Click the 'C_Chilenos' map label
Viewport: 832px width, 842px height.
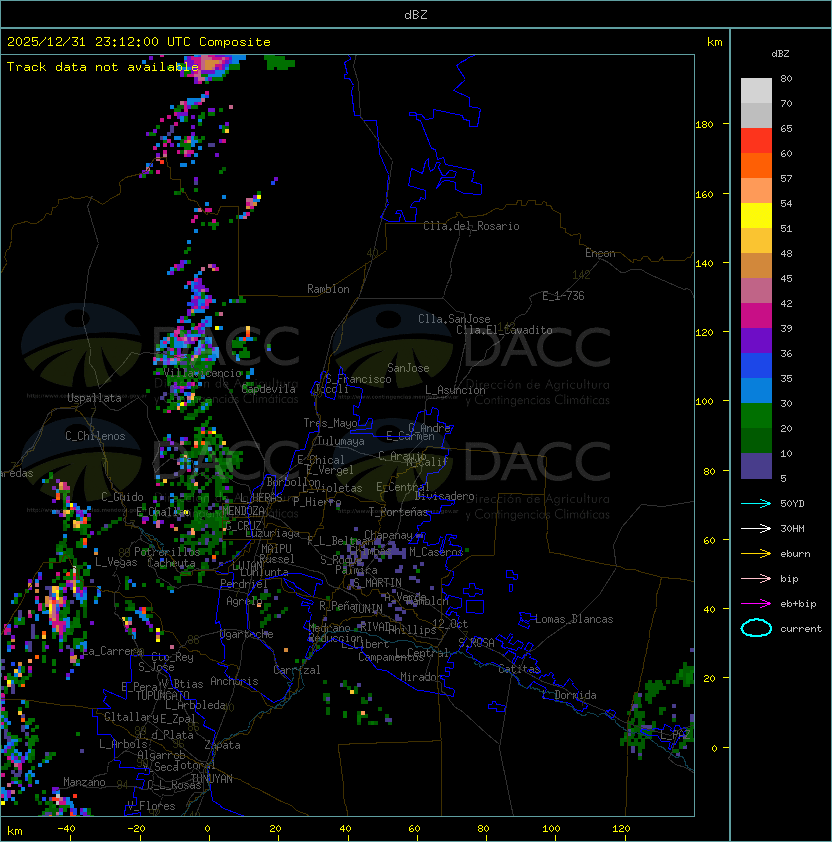point(95,436)
